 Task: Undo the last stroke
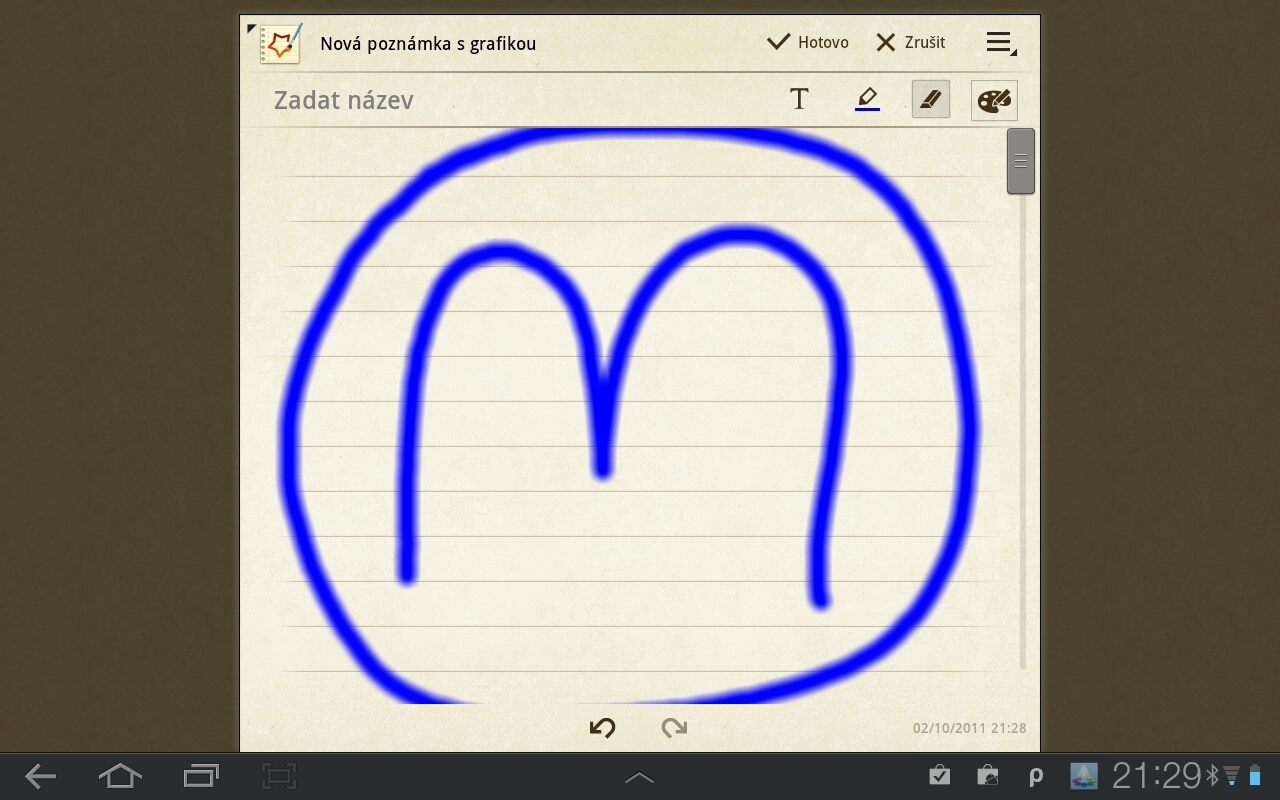[602, 728]
